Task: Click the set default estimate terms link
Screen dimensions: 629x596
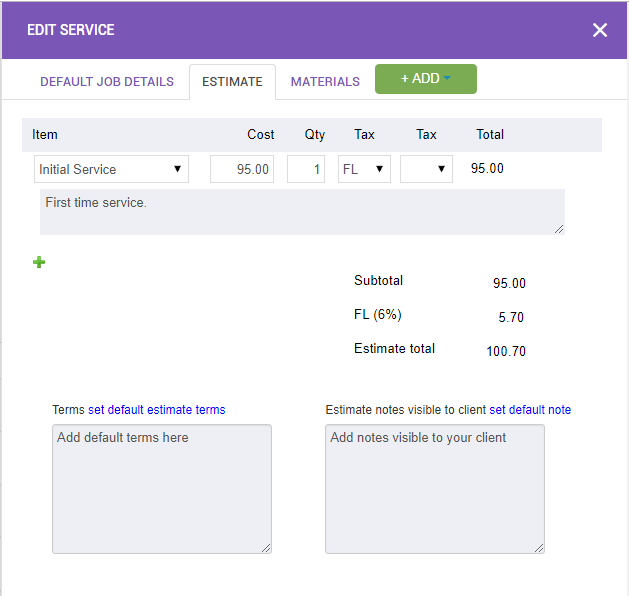Action: (157, 409)
